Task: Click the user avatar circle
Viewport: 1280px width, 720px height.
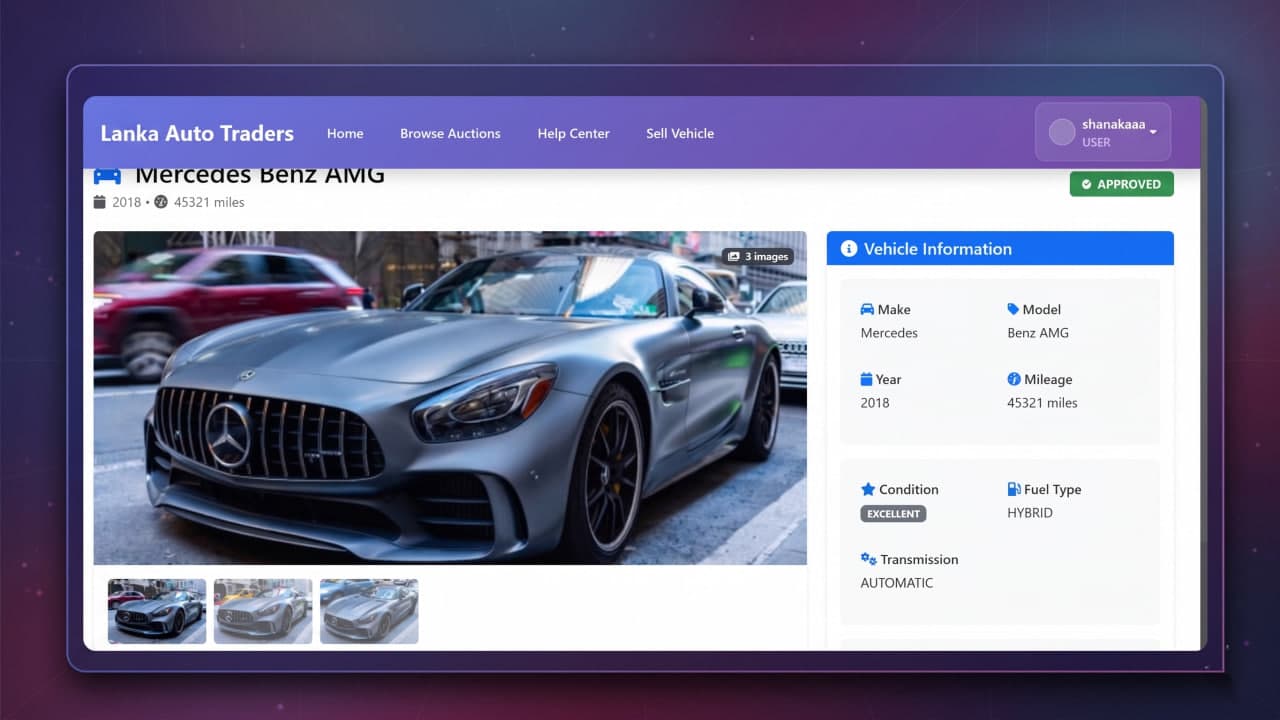Action: click(1062, 132)
